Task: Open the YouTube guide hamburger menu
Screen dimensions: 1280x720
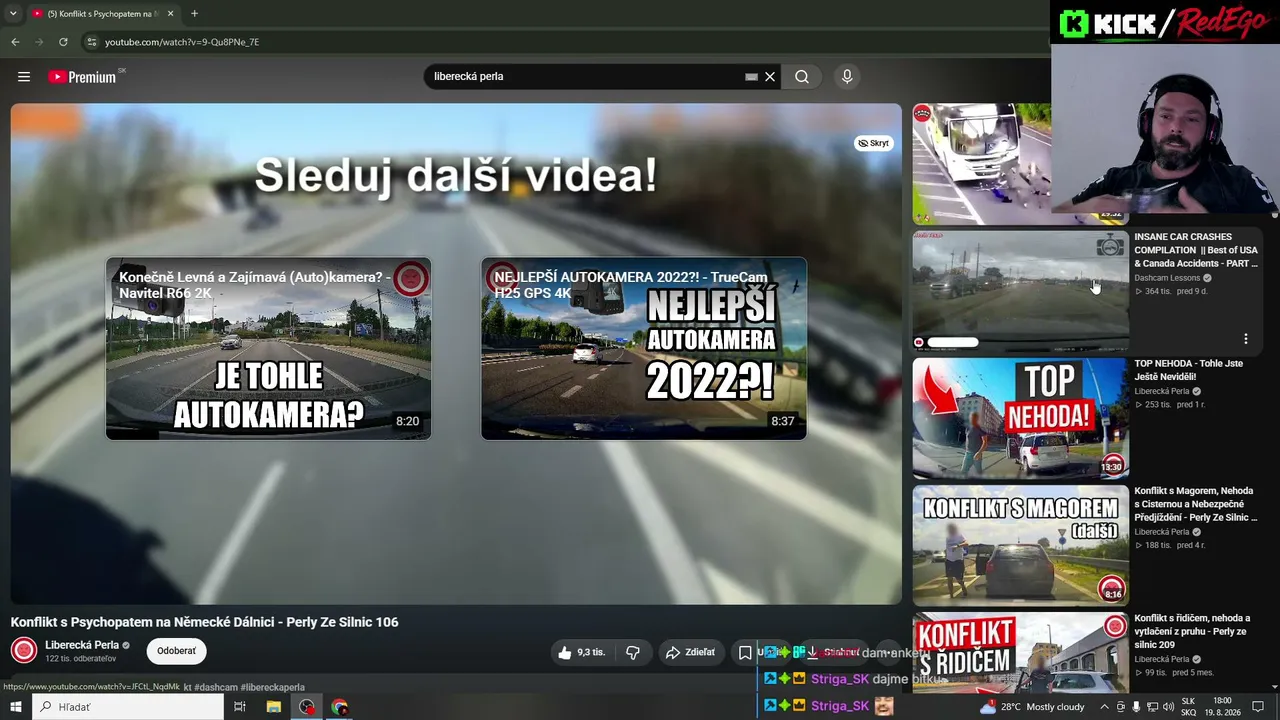Action: (x=24, y=76)
